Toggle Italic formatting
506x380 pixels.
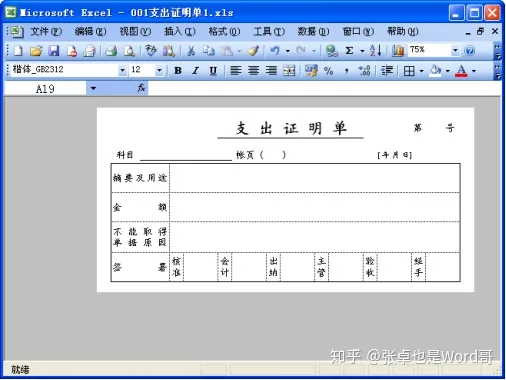[196, 70]
